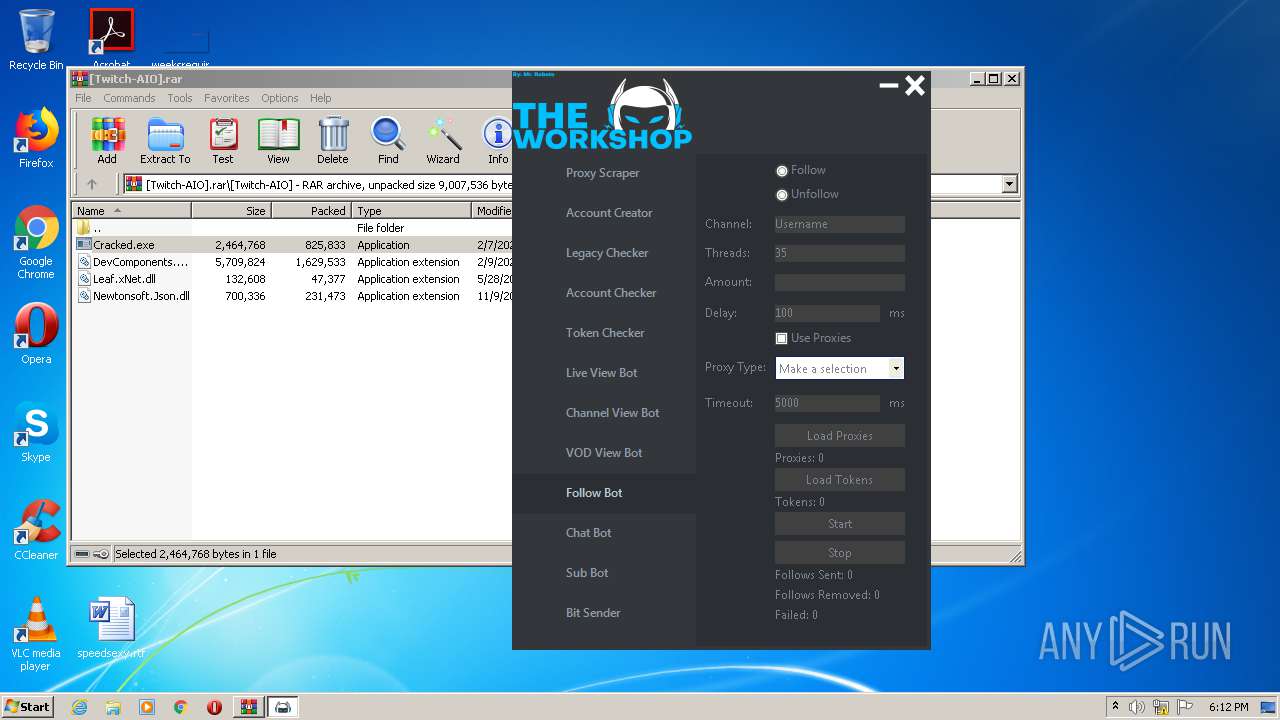This screenshot has width=1280, height=720.
Task: Open the Options menu
Action: click(280, 98)
